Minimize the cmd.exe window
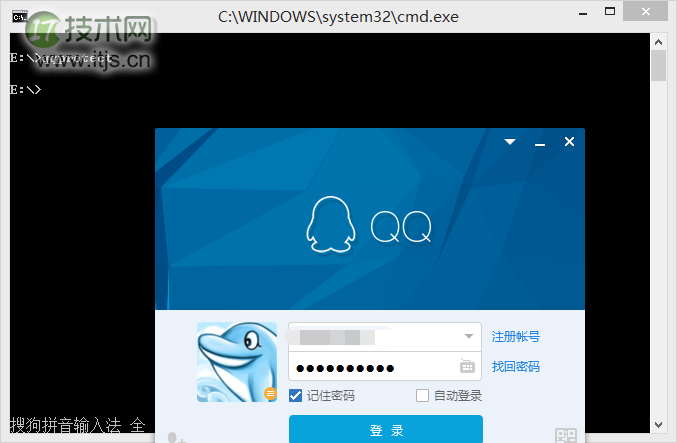 pyautogui.click(x=583, y=13)
